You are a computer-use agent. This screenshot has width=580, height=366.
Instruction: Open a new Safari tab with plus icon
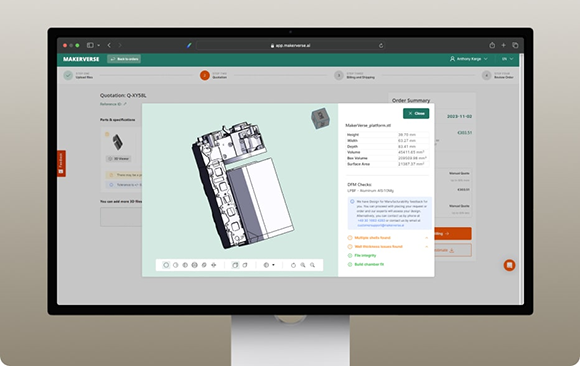[503, 45]
